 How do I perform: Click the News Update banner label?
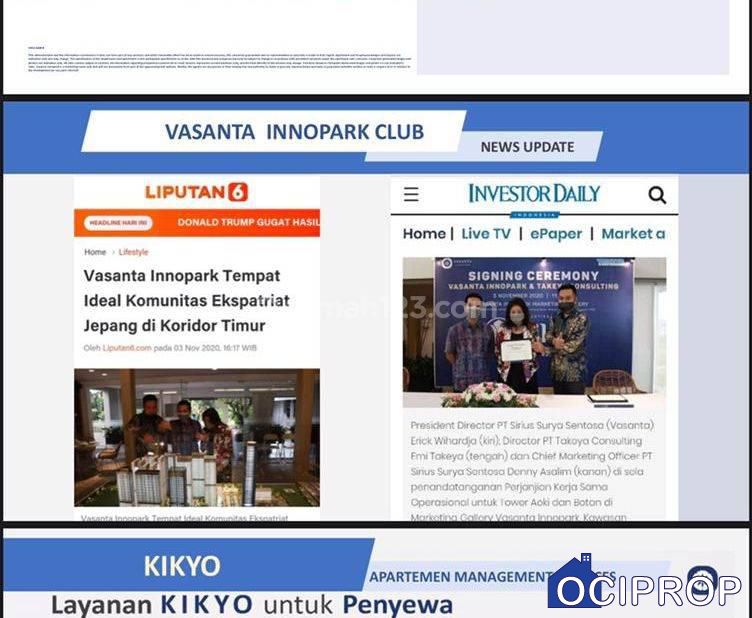point(527,147)
